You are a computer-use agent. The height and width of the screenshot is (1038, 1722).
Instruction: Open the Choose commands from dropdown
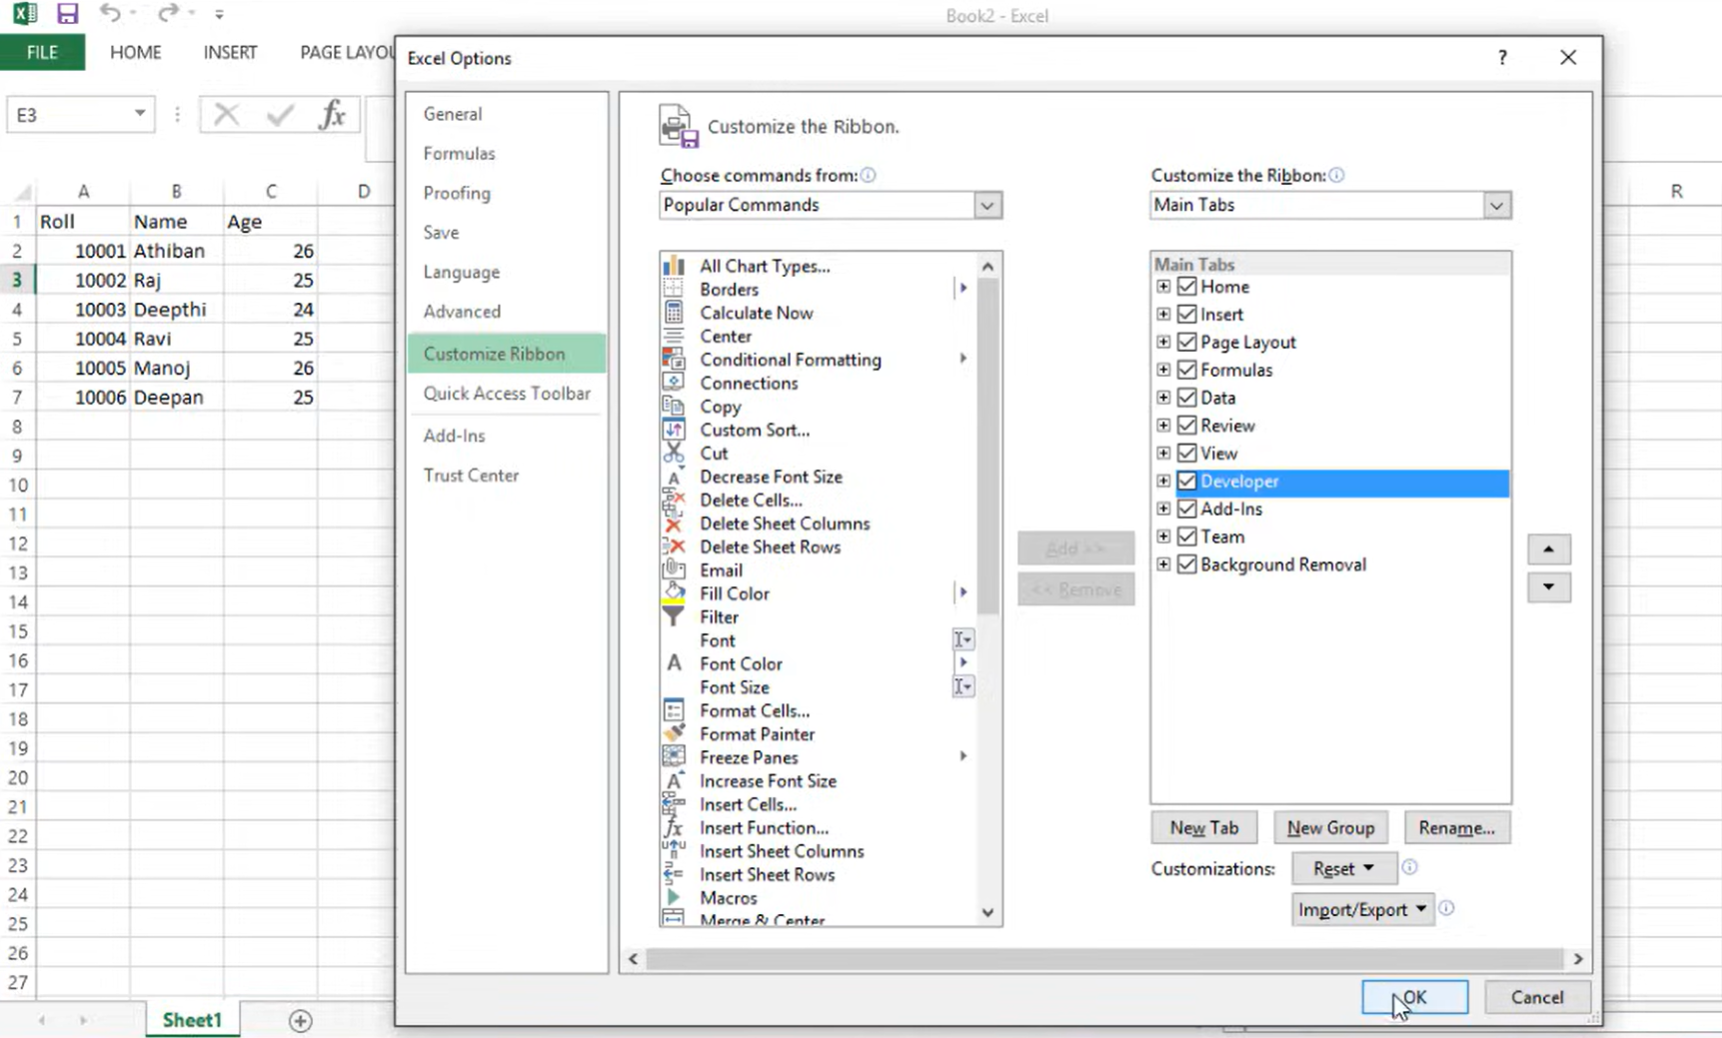tap(987, 205)
